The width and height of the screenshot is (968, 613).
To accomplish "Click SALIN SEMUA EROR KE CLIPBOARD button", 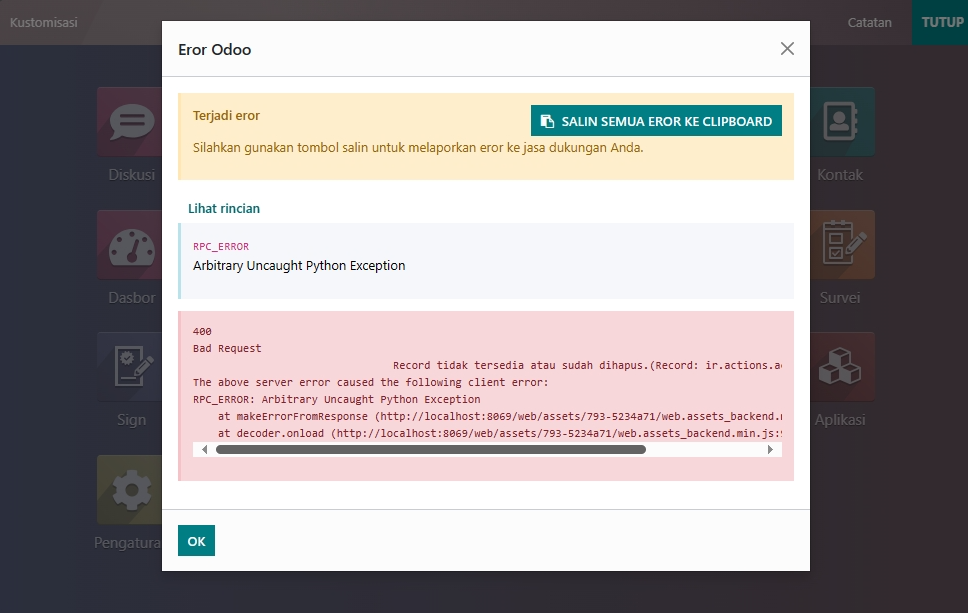I will point(656,121).
